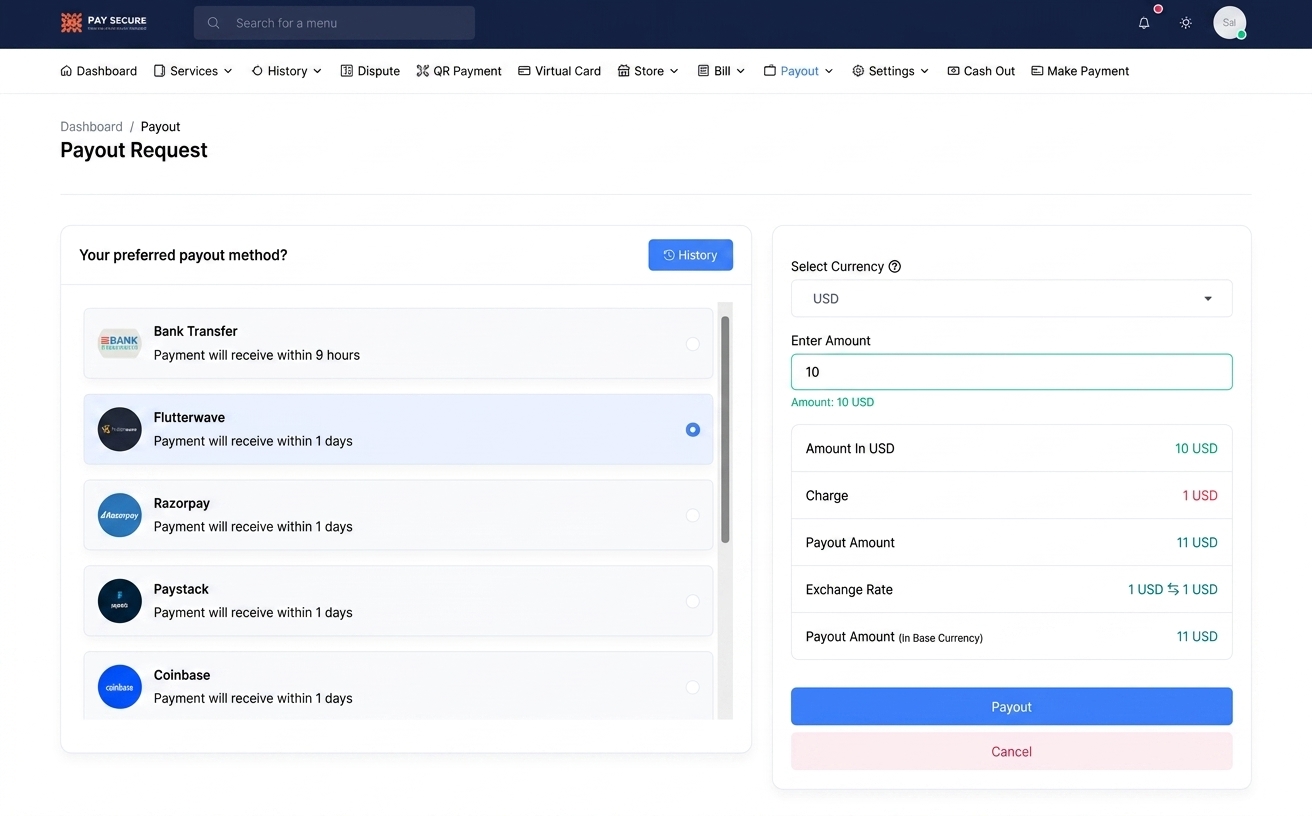
Task: Submit with the Payout button
Action: [1011, 706]
